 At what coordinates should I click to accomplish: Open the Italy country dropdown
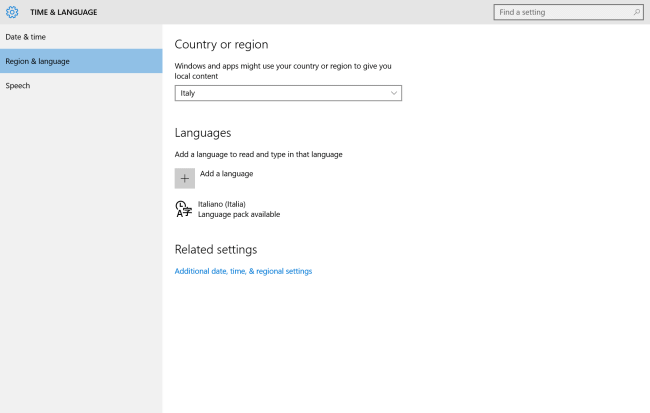pyautogui.click(x=287, y=93)
